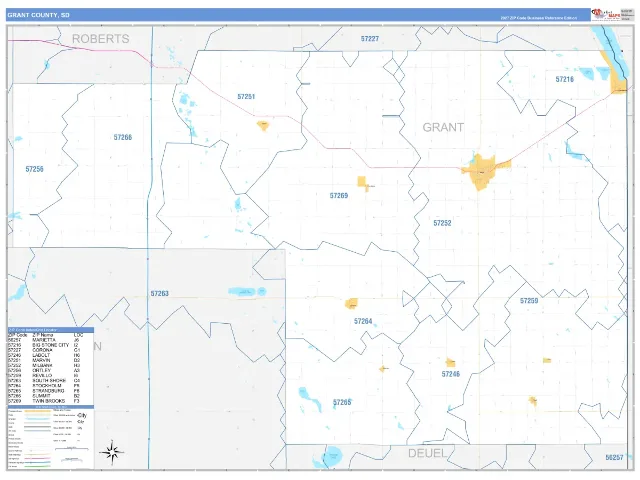Click the green line sample in legend
640x480 pixels.
click(x=37, y=466)
